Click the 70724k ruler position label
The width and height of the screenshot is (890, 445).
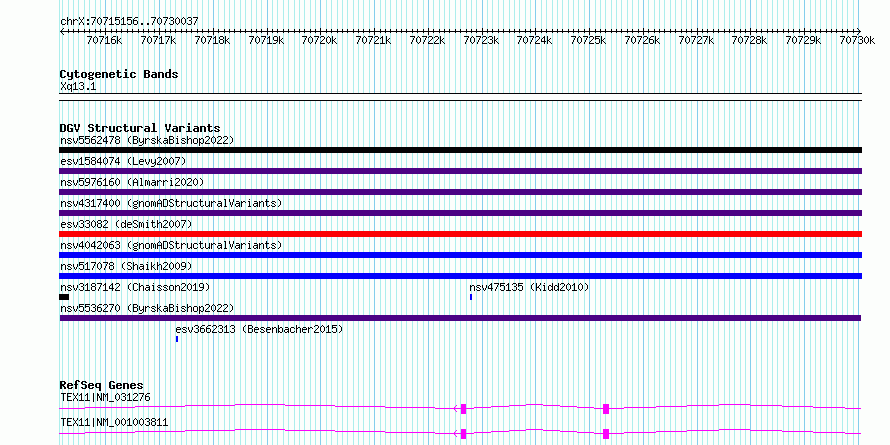(534, 40)
